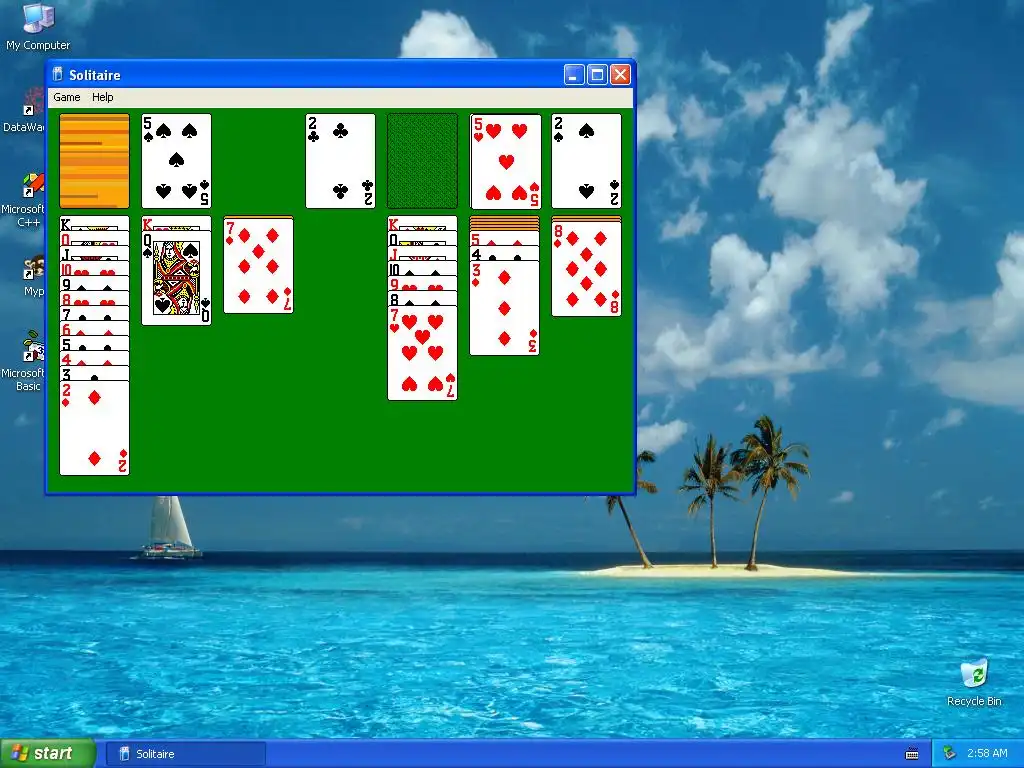This screenshot has height=768, width=1024.
Task: Select the red 5 above the black 4
Action: coord(504,238)
